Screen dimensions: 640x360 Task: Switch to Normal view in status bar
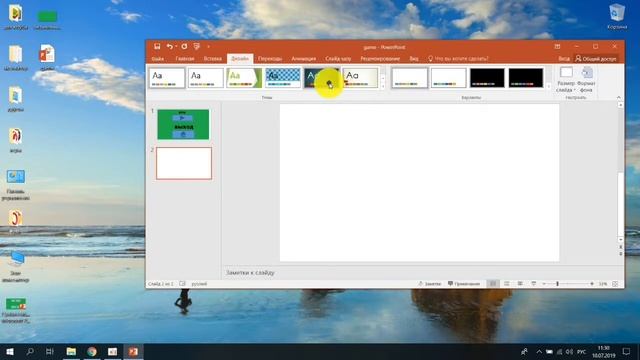click(x=493, y=284)
